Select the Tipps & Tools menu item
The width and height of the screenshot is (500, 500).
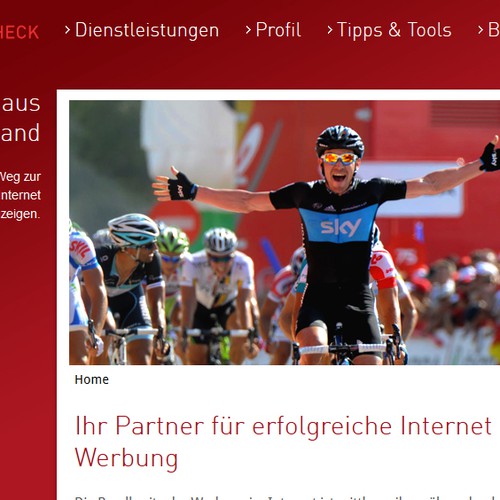pos(394,30)
